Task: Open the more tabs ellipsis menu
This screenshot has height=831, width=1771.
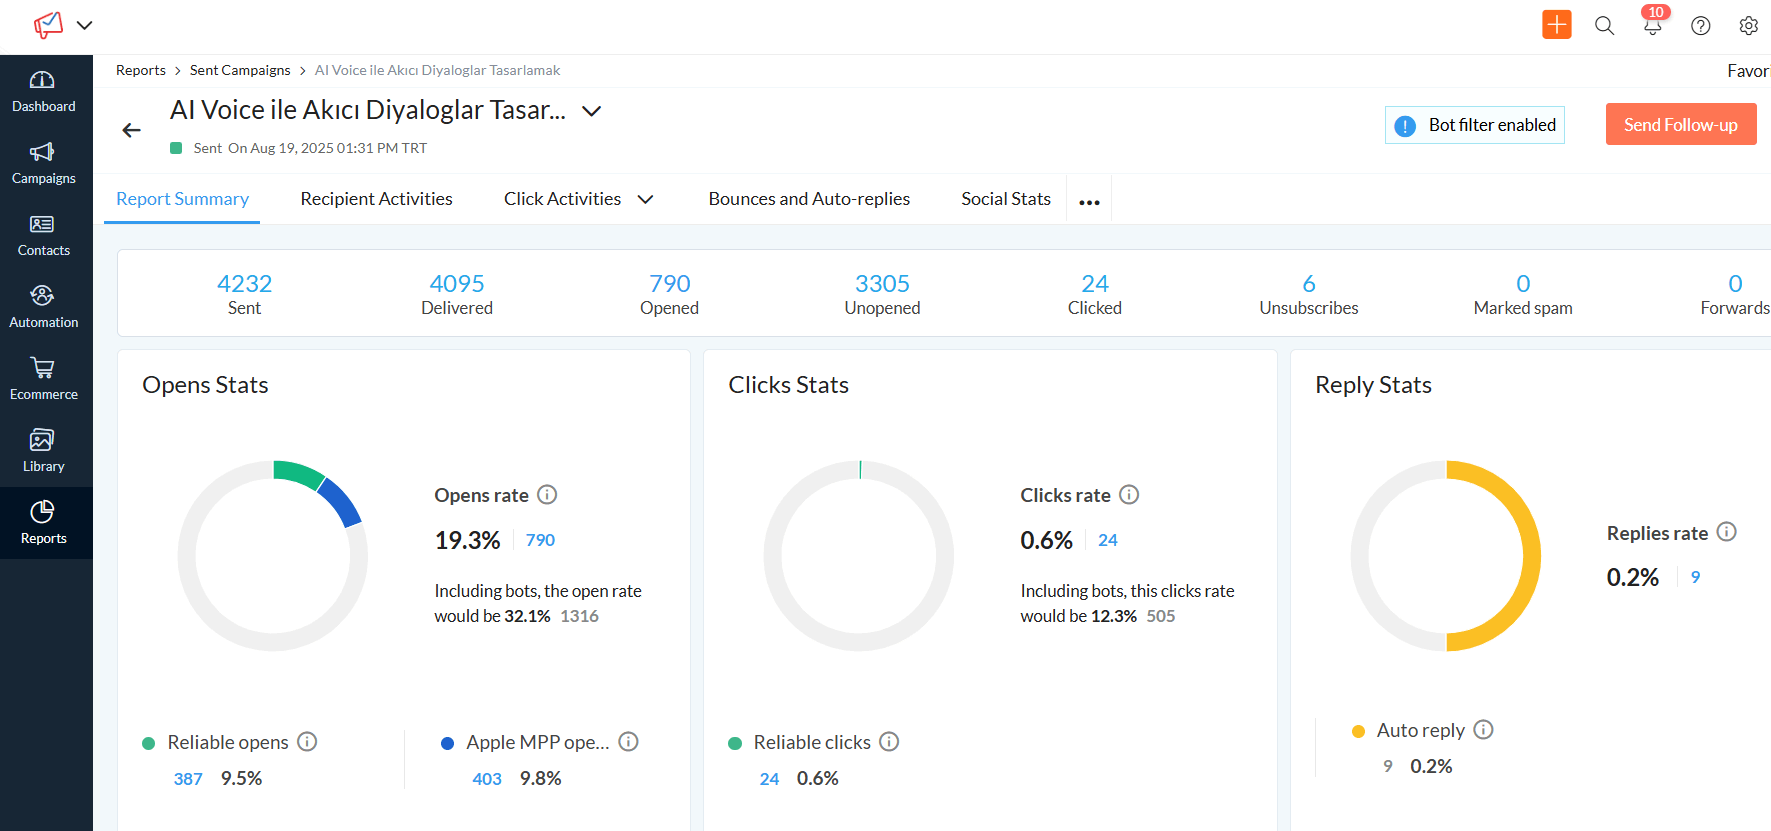Action: tap(1089, 202)
